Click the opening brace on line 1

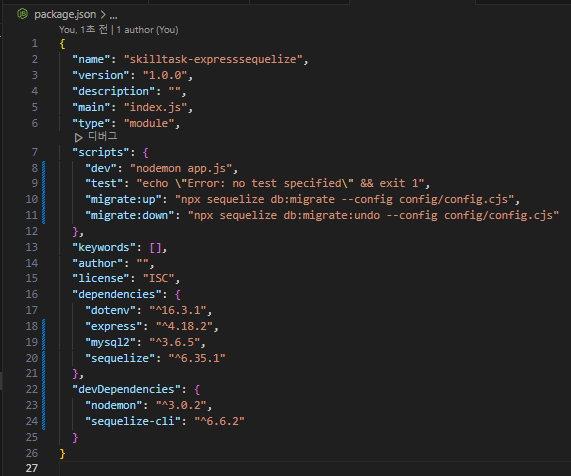click(x=62, y=44)
